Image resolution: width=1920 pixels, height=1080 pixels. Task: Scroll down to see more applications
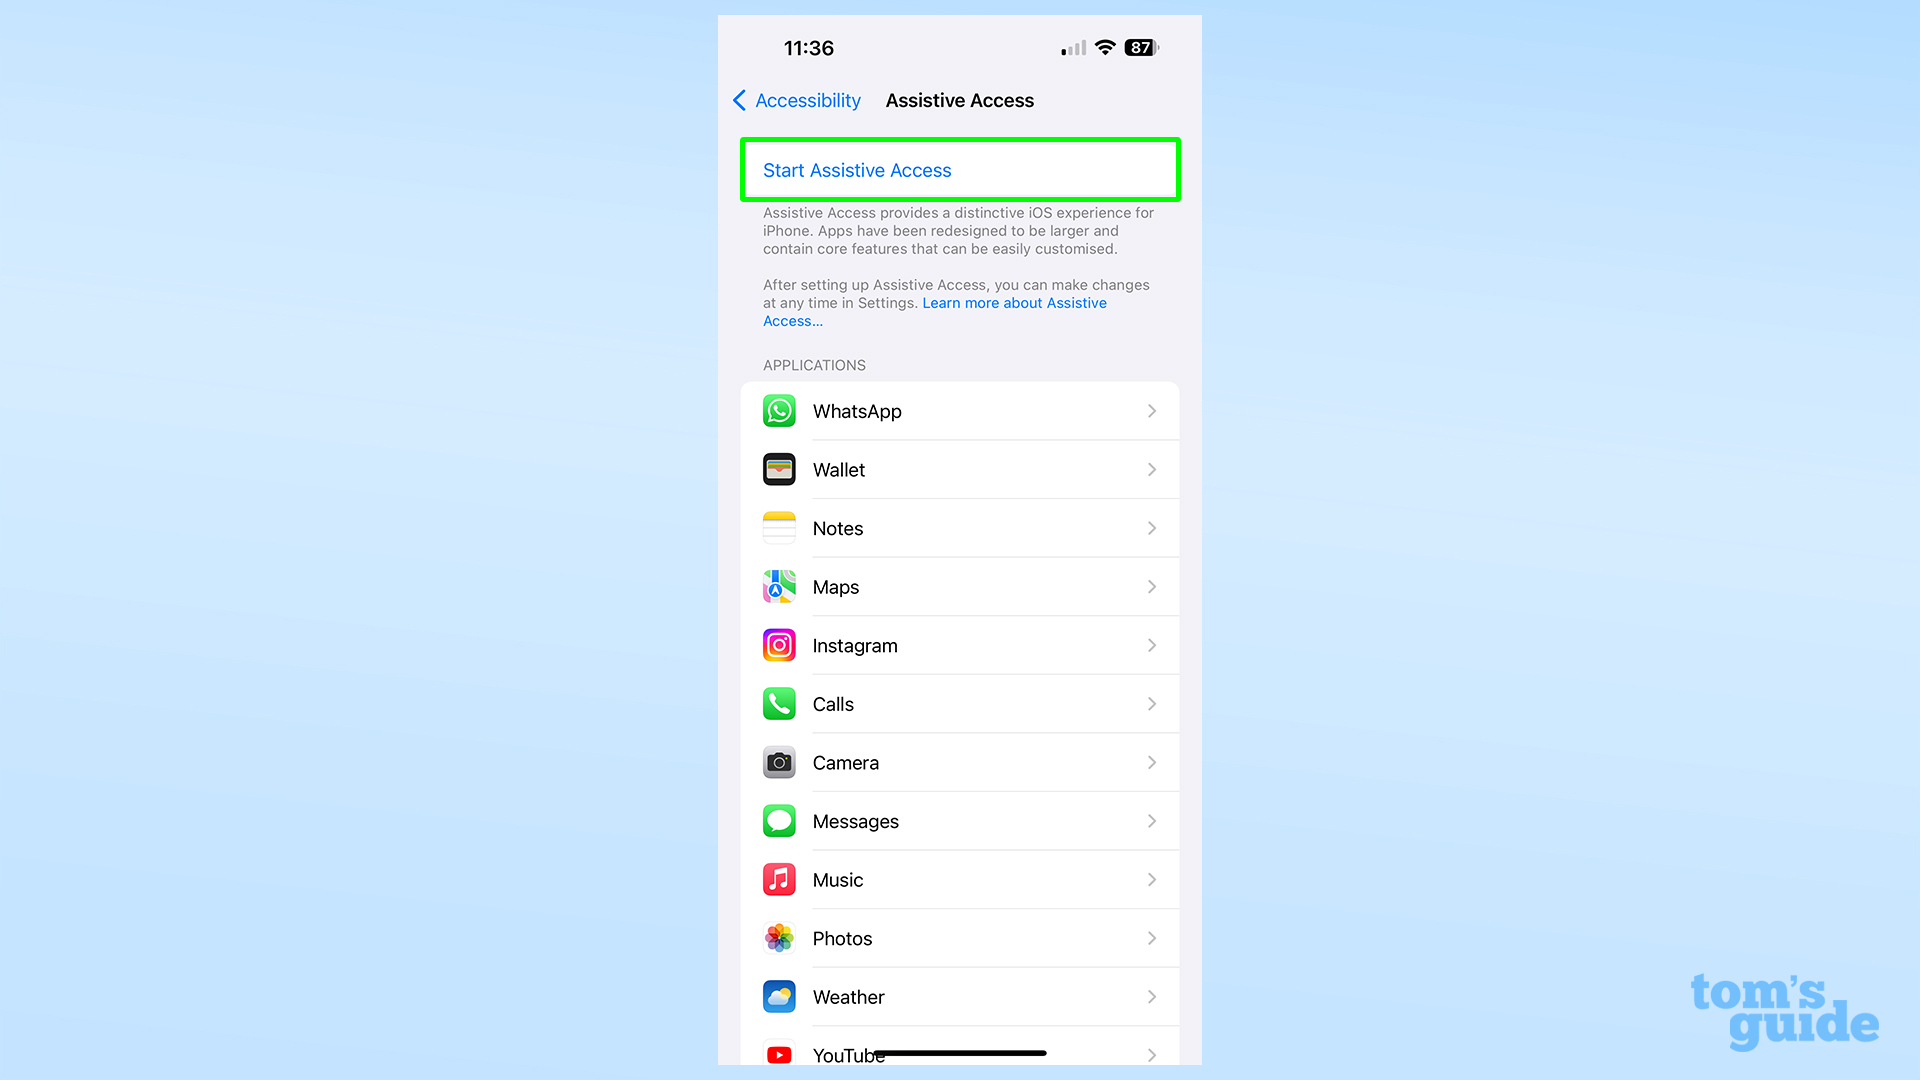[x=960, y=1054]
